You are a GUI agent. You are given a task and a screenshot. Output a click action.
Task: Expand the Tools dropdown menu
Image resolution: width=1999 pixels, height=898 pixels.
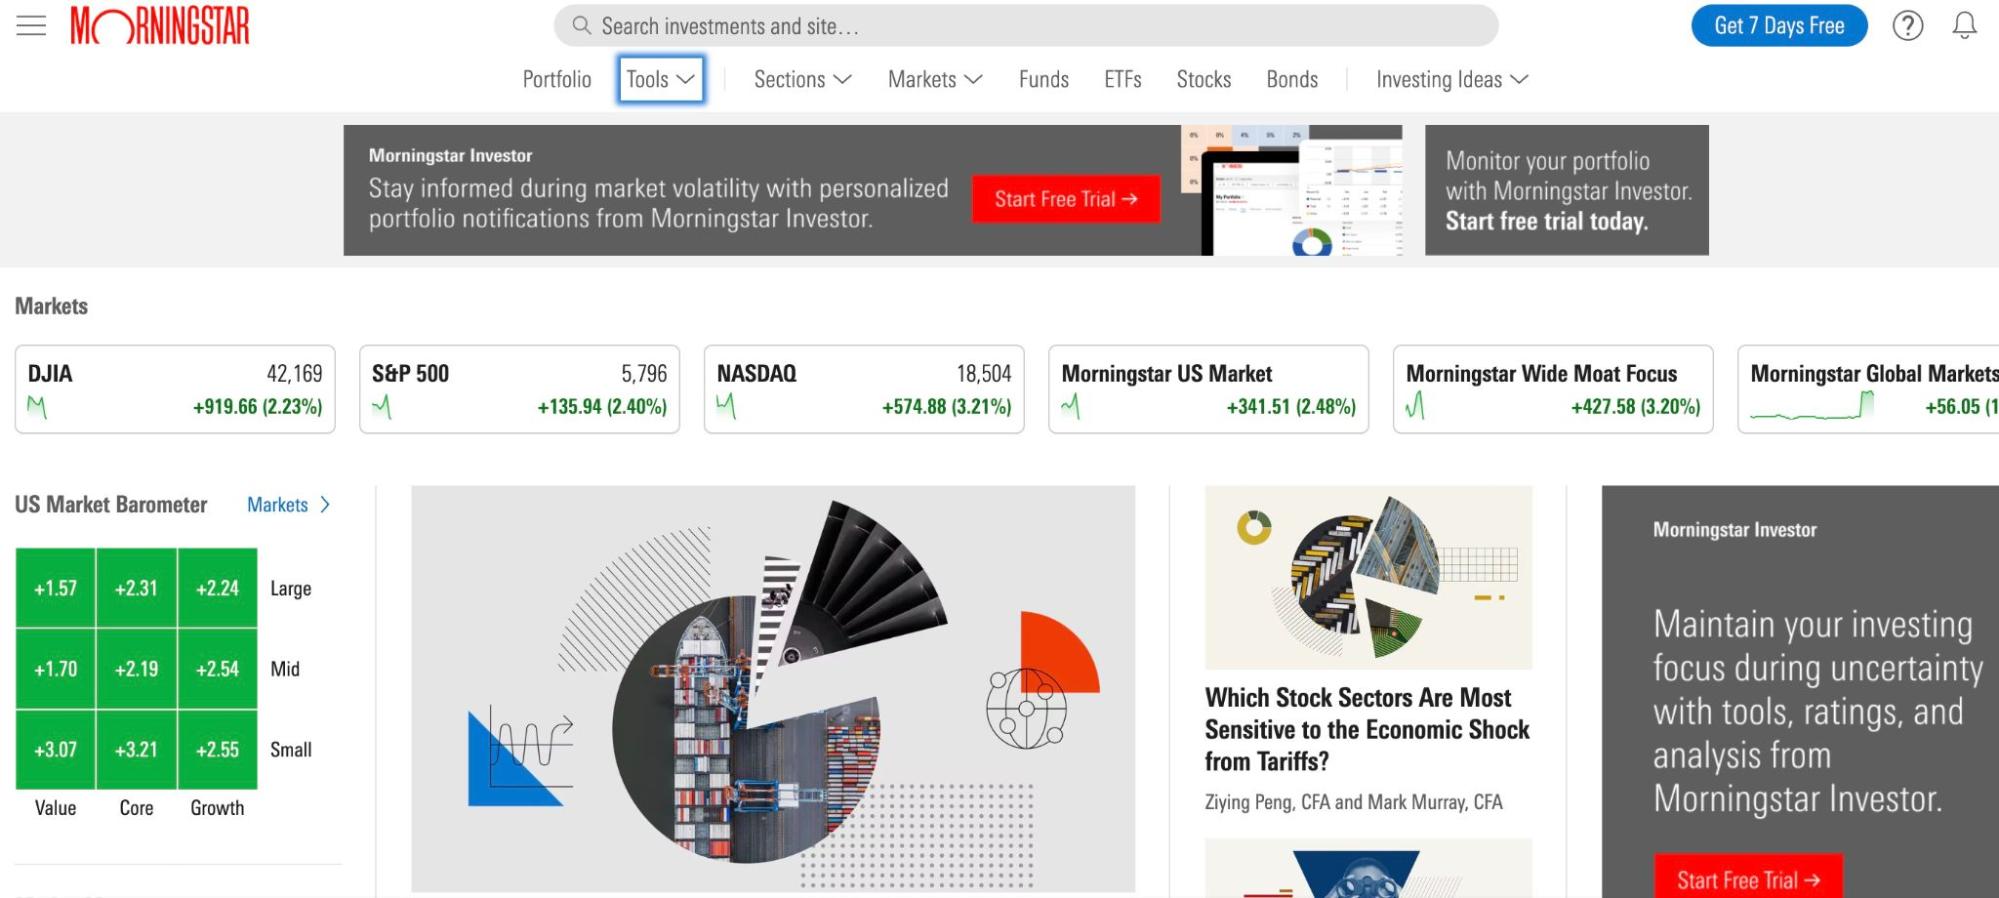[661, 79]
